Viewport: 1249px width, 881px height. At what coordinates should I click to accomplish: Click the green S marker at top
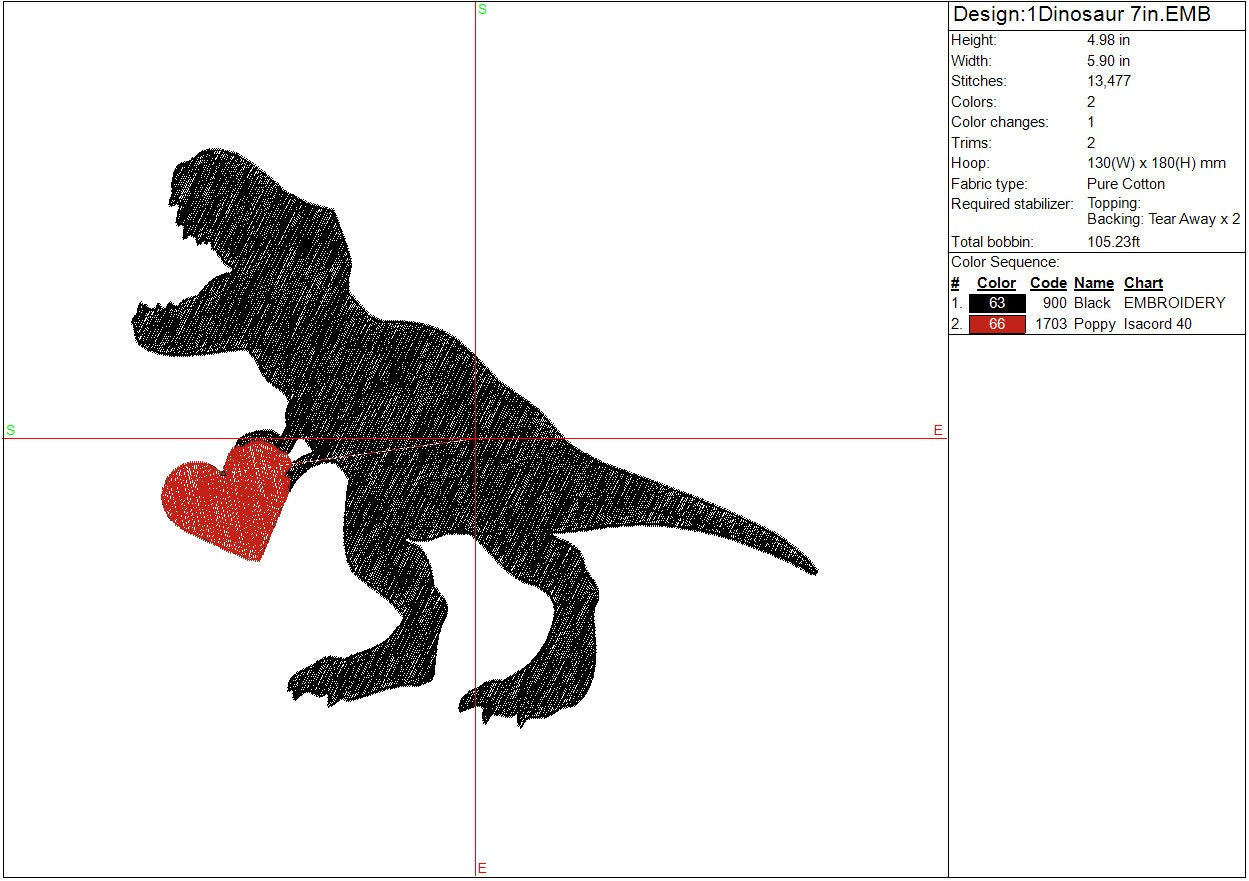[482, 9]
